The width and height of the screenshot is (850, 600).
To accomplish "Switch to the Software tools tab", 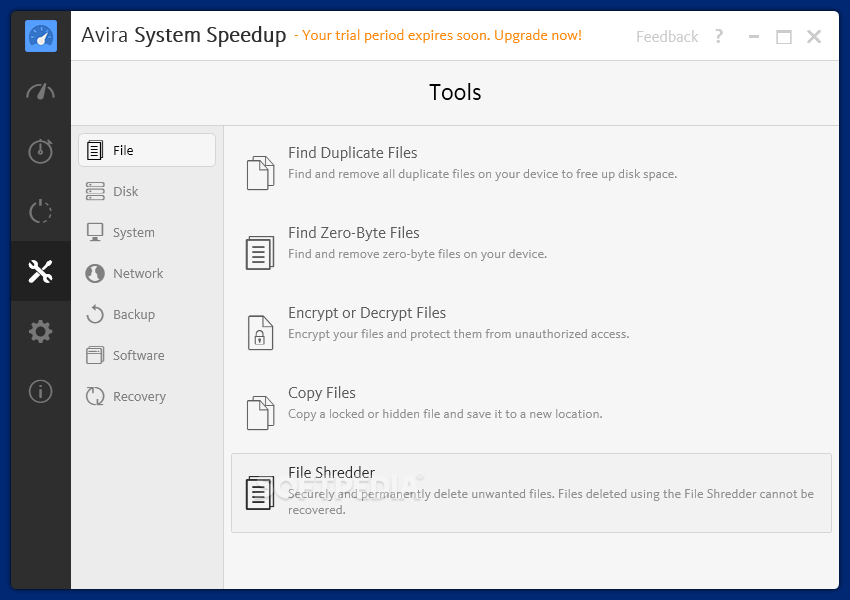I will [x=147, y=356].
